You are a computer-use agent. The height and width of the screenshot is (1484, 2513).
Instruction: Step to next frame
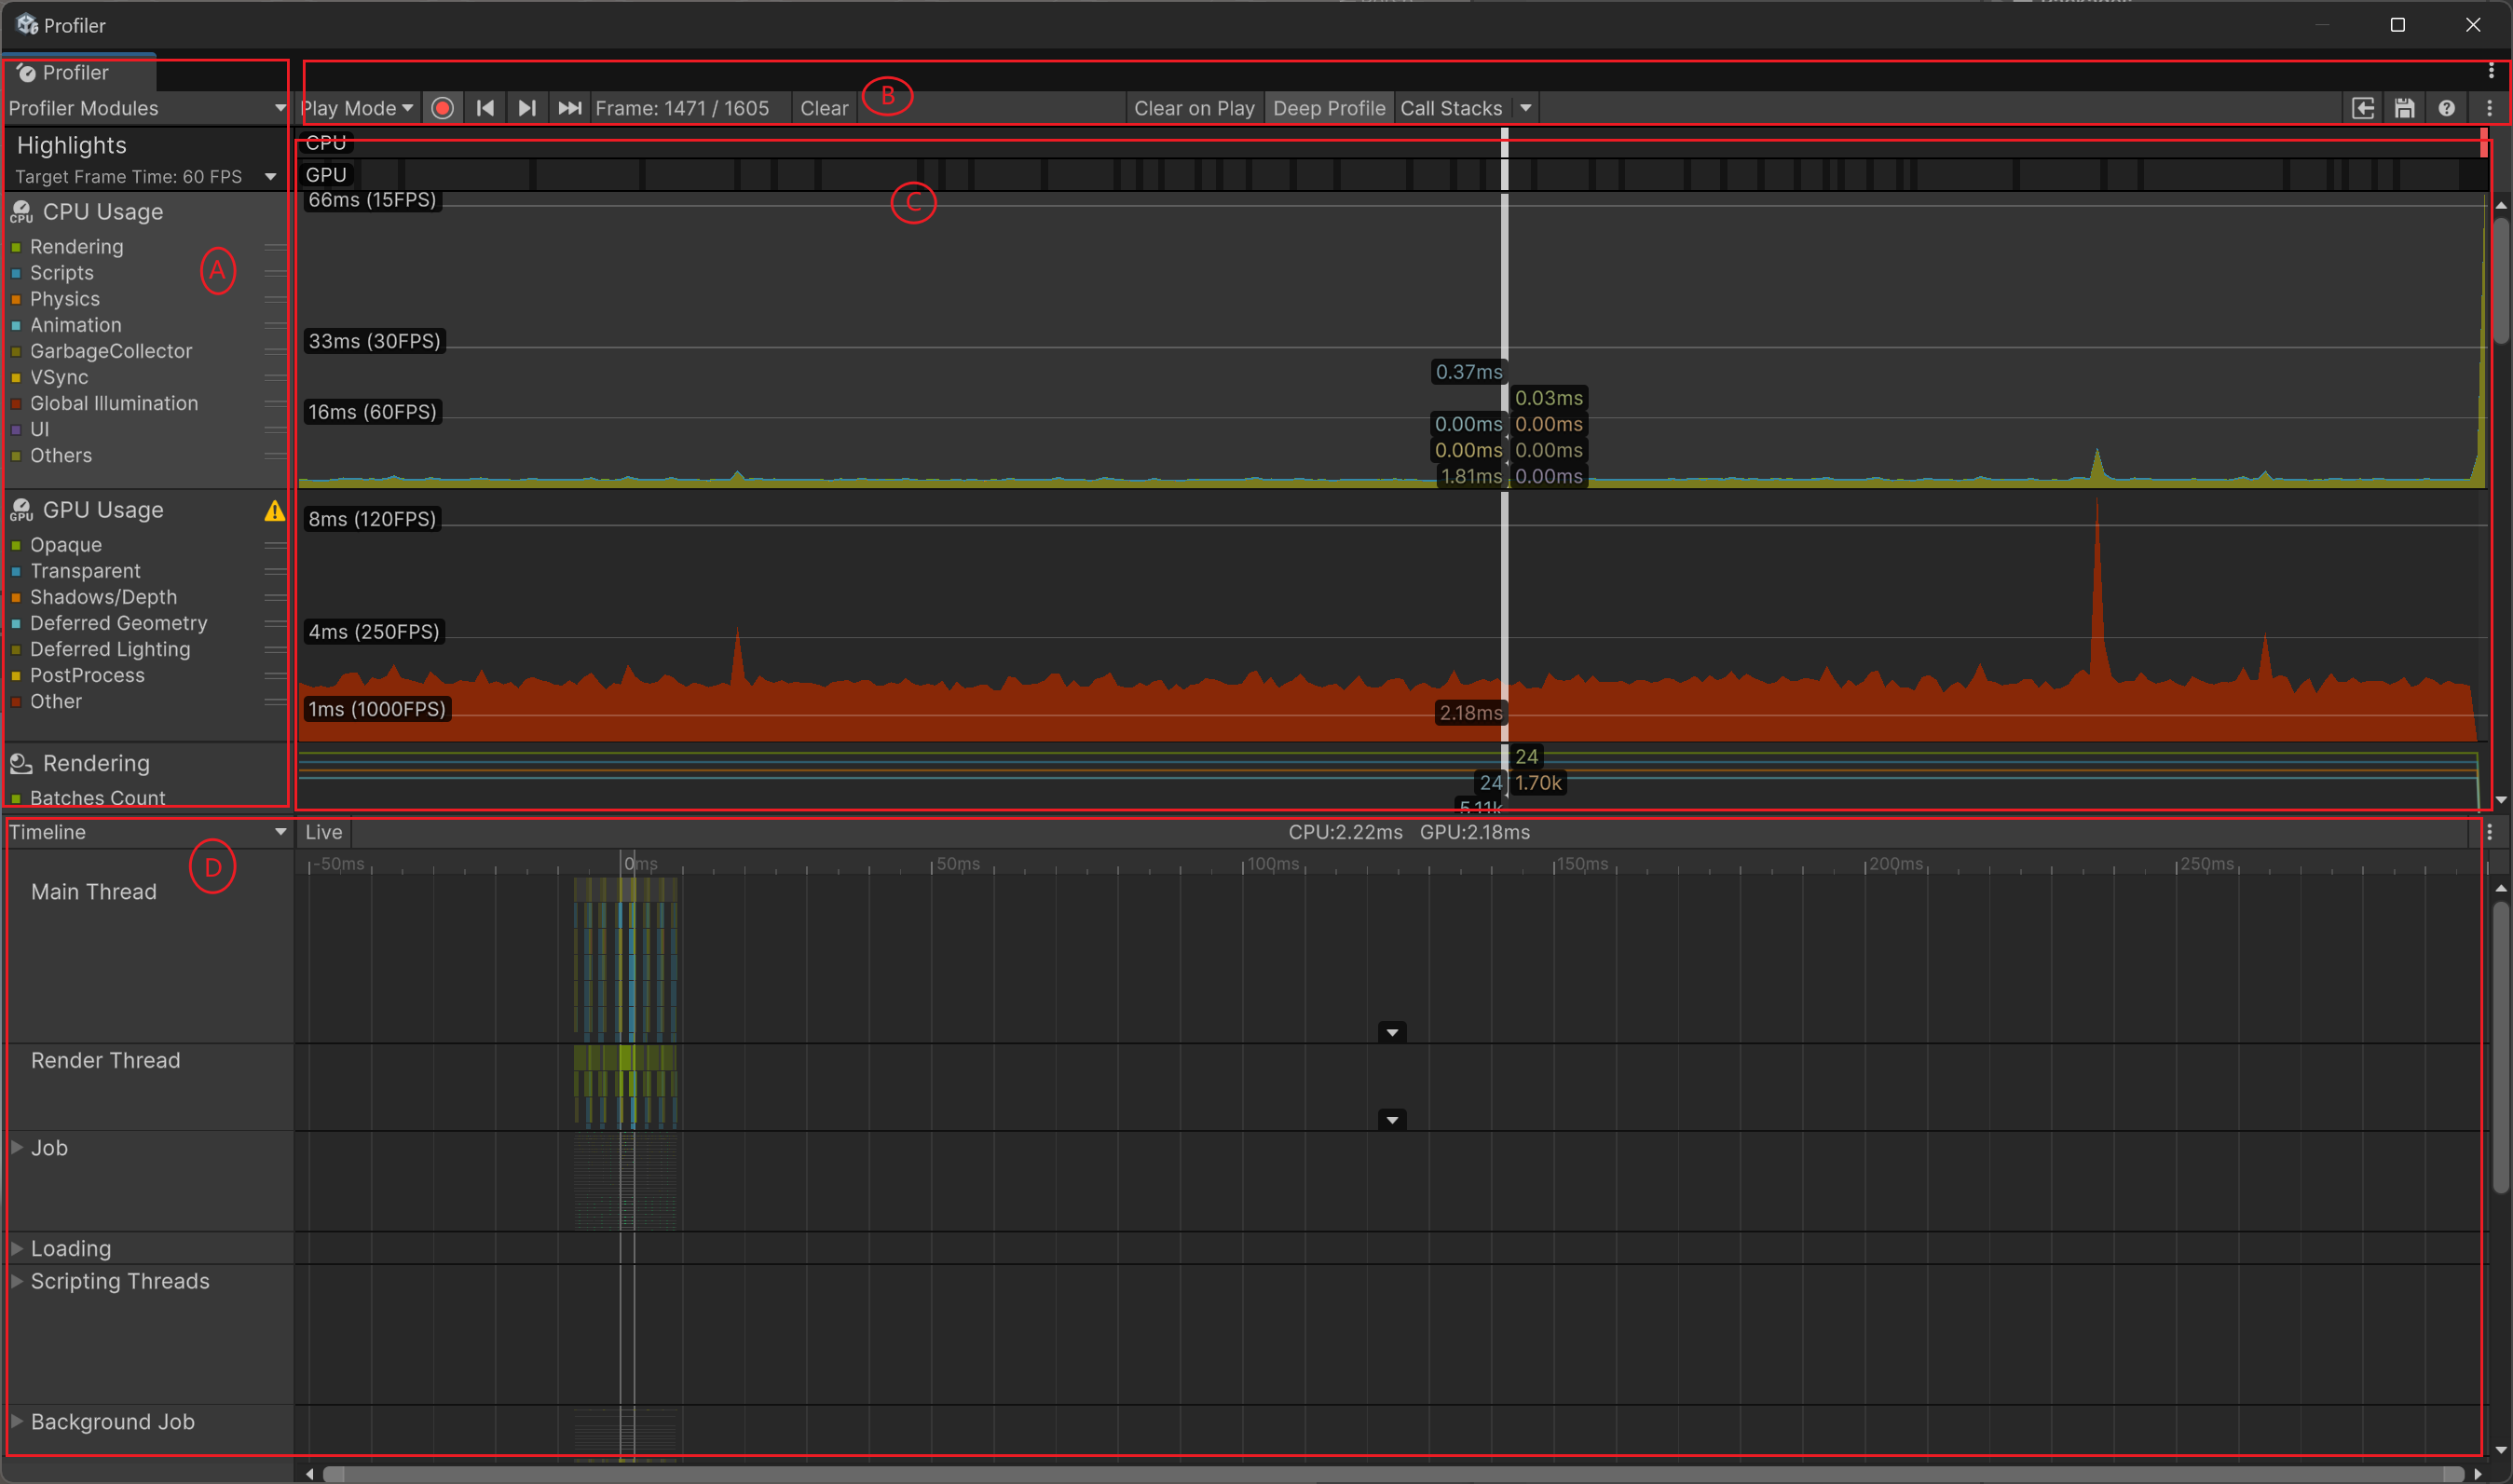tap(527, 108)
